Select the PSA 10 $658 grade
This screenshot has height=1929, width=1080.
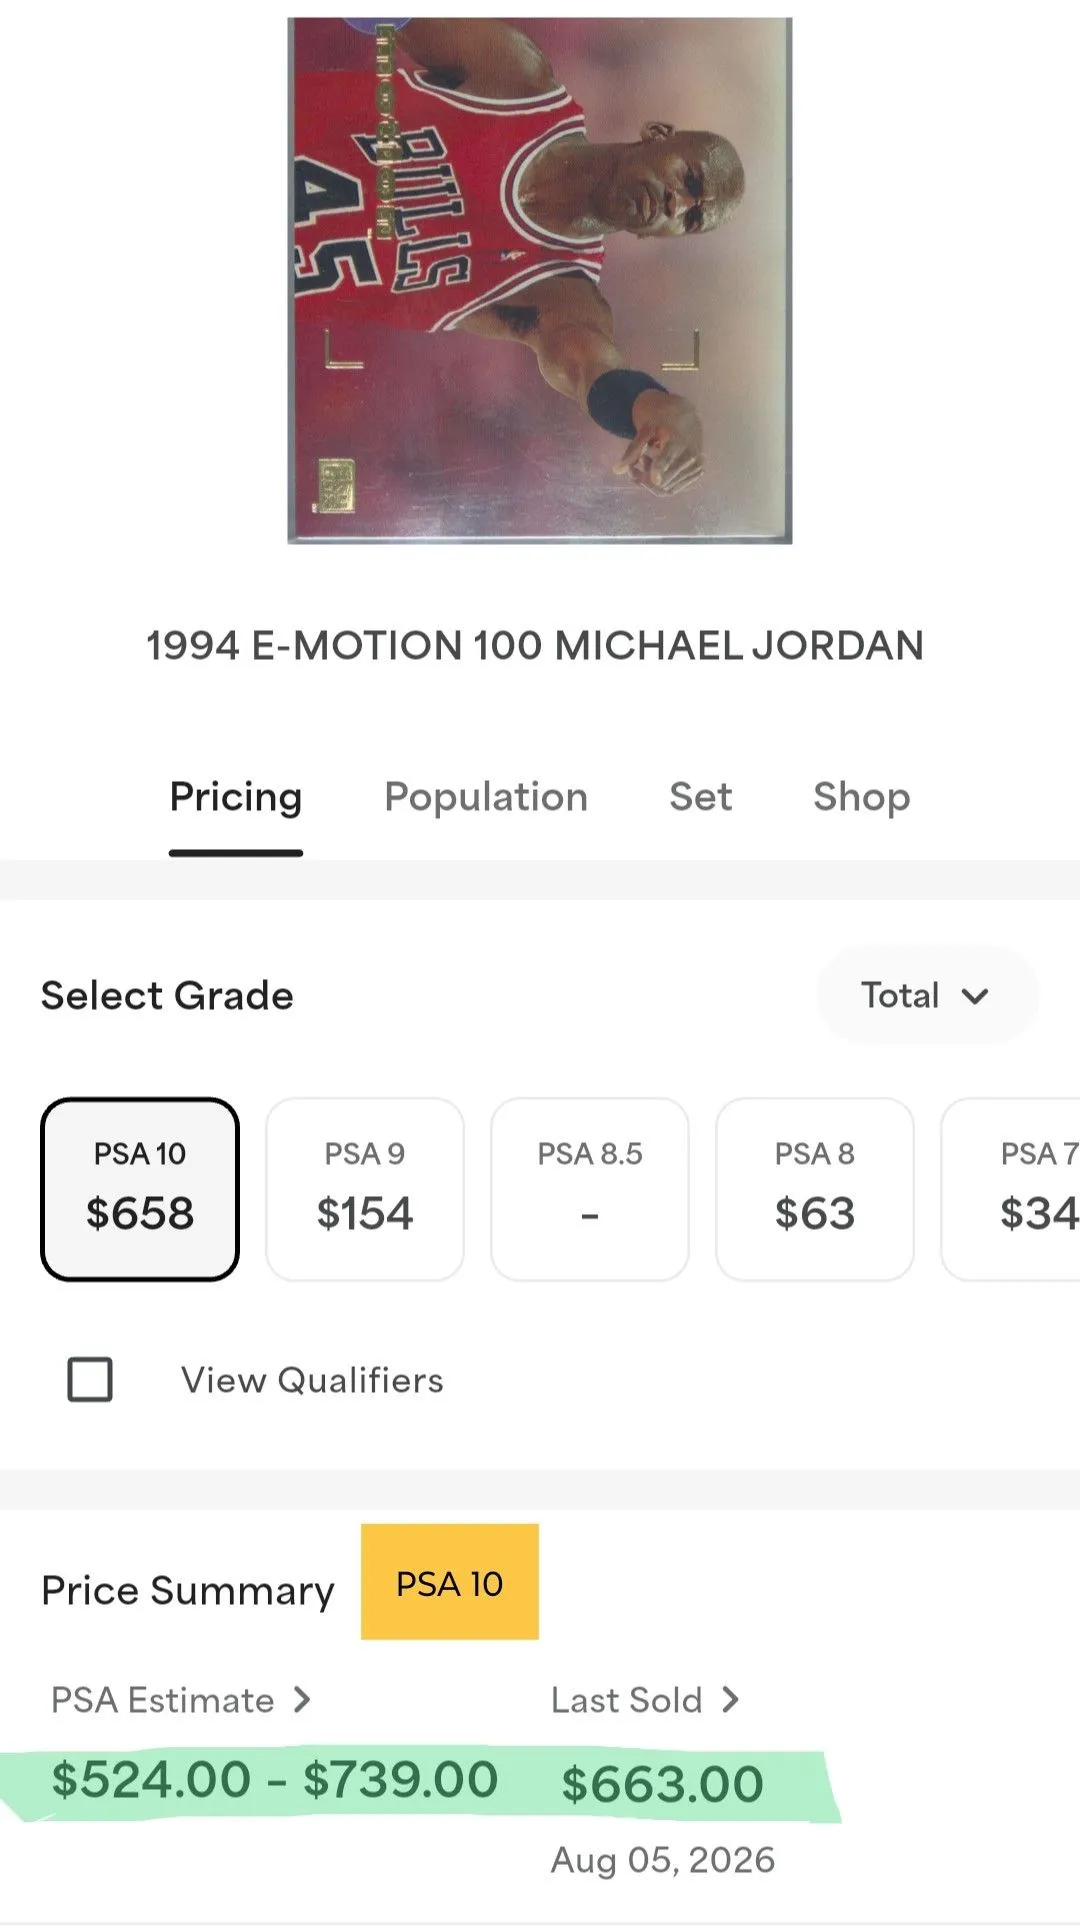coord(140,1189)
